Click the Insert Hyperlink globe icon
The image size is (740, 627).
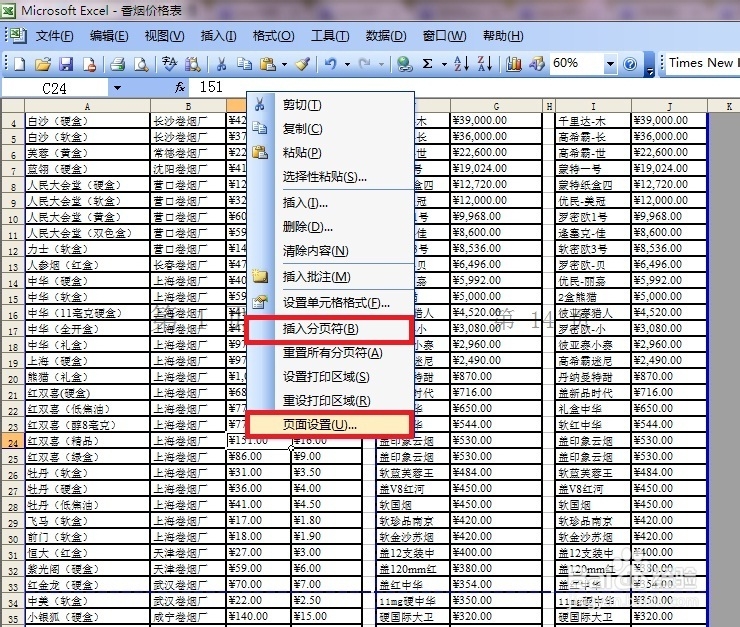404,64
